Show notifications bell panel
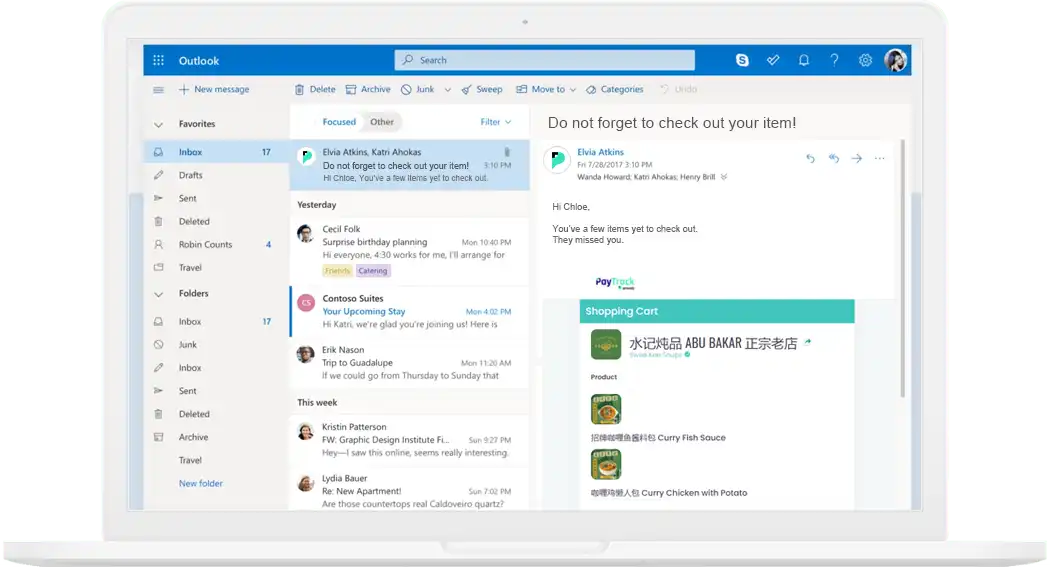The image size is (1050, 567). click(x=804, y=60)
